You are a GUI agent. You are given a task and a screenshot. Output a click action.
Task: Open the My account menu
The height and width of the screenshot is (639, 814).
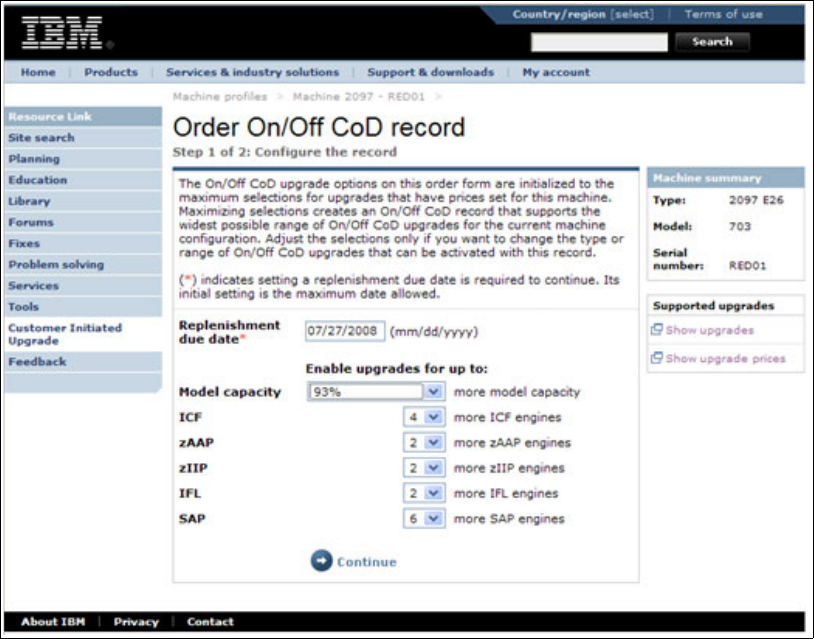click(x=556, y=72)
